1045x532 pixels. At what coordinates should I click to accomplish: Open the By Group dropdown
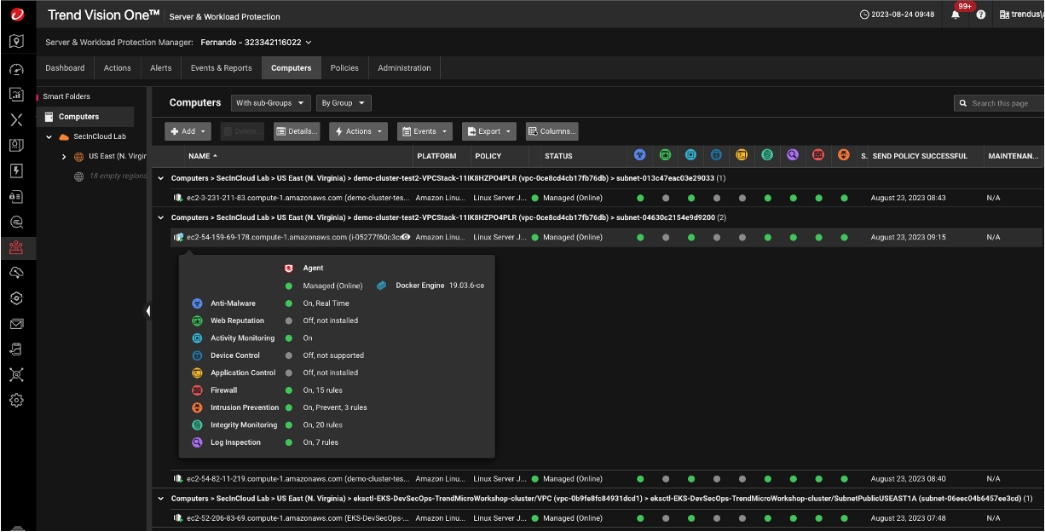343,103
